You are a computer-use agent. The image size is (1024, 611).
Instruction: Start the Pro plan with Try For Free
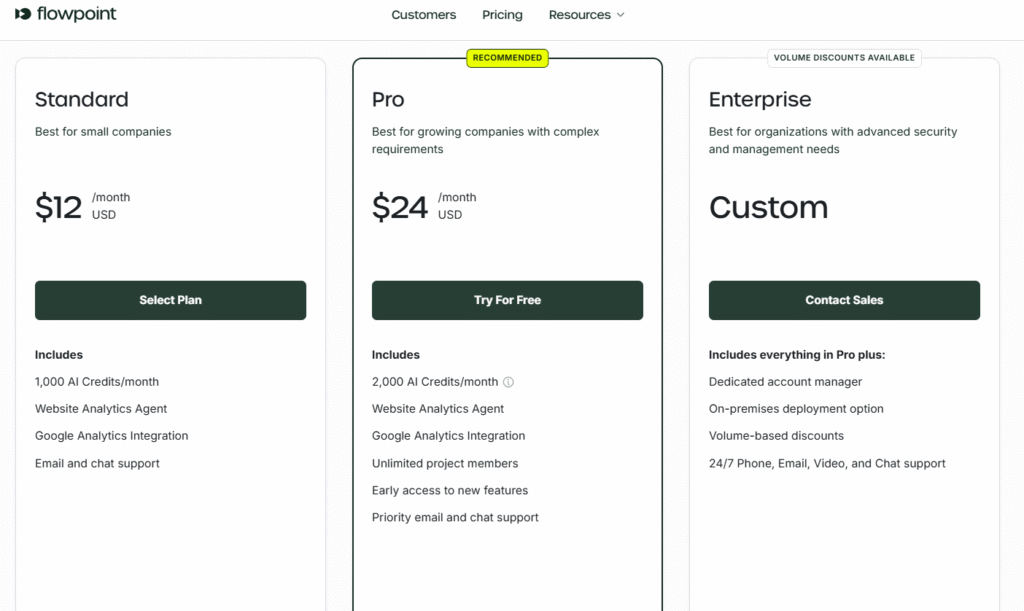[x=507, y=300]
